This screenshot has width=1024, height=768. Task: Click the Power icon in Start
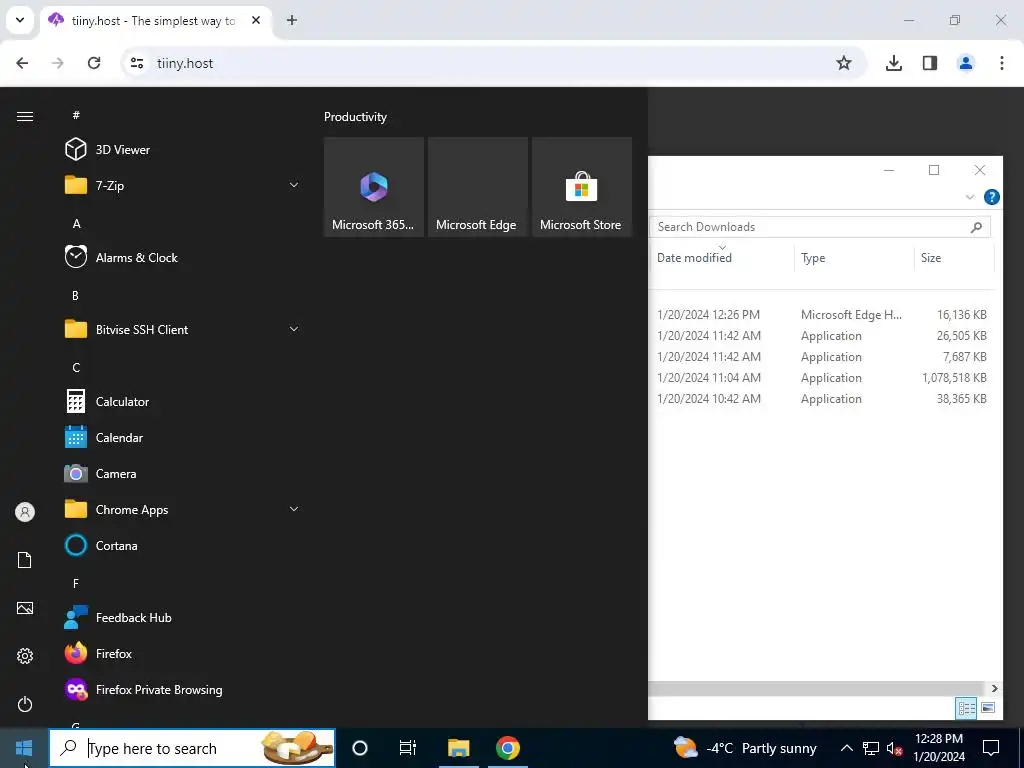click(25, 704)
